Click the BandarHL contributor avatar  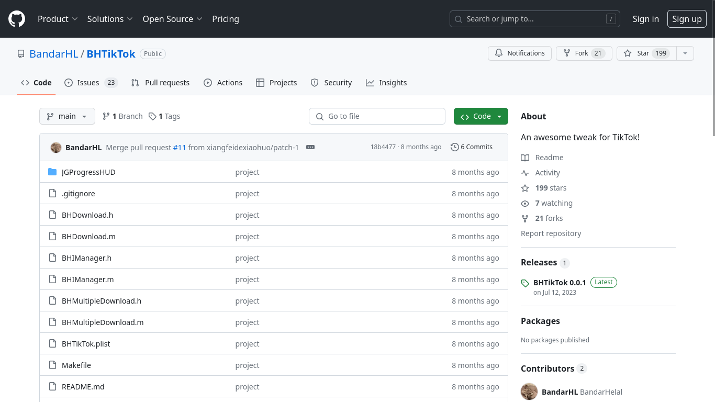[529, 392]
